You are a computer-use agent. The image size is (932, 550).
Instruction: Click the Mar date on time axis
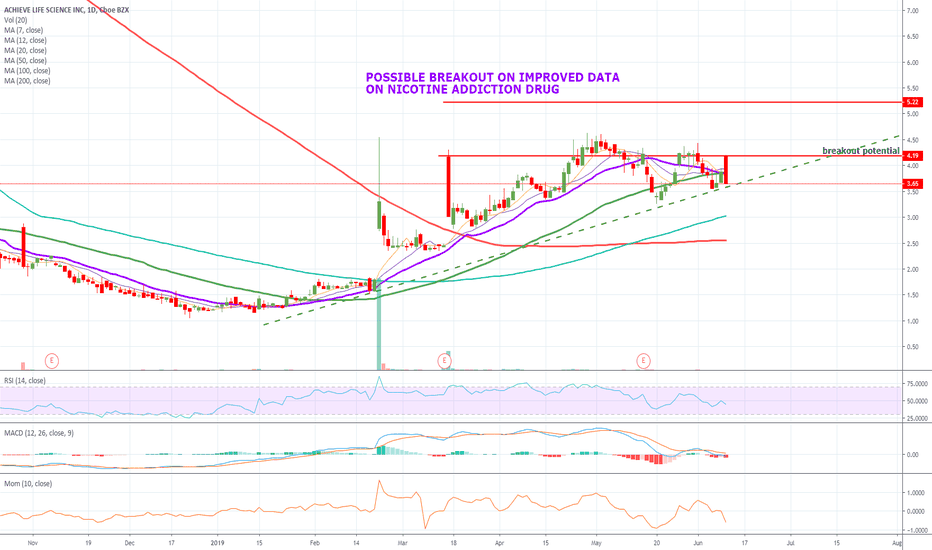pos(402,543)
